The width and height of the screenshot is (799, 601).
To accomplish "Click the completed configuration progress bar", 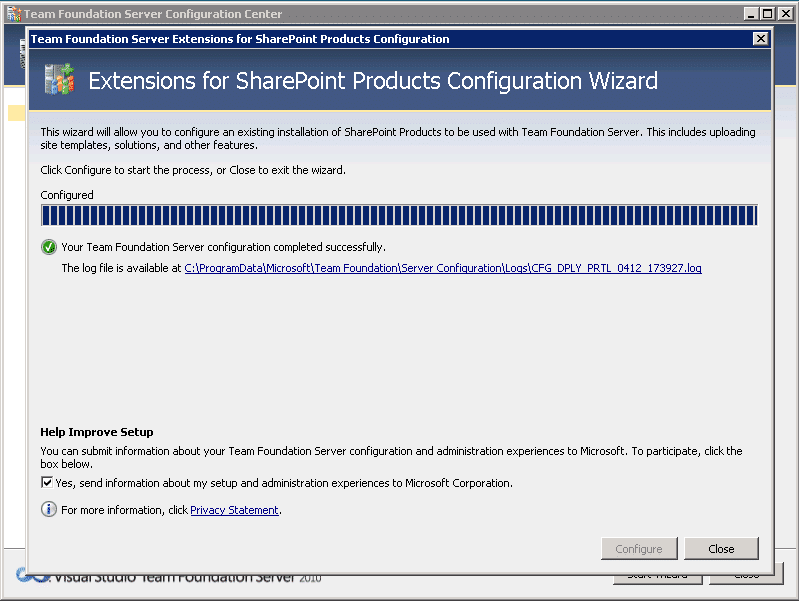I will (x=399, y=215).
